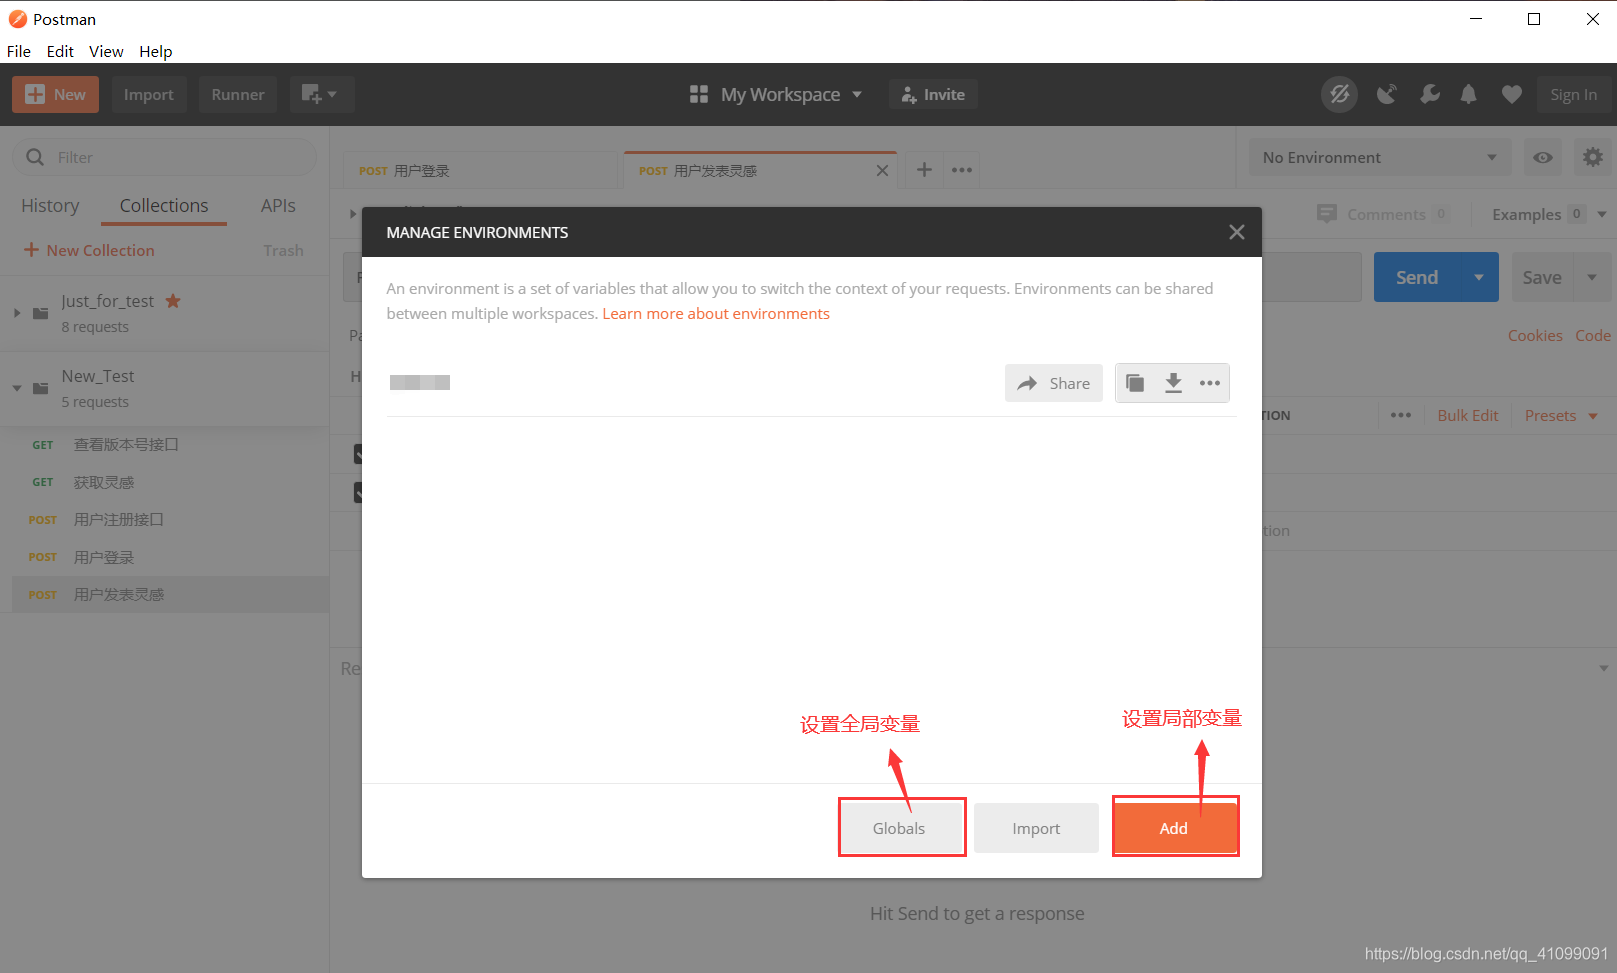Click the Import button in dialog
This screenshot has width=1617, height=973.
1036,828
